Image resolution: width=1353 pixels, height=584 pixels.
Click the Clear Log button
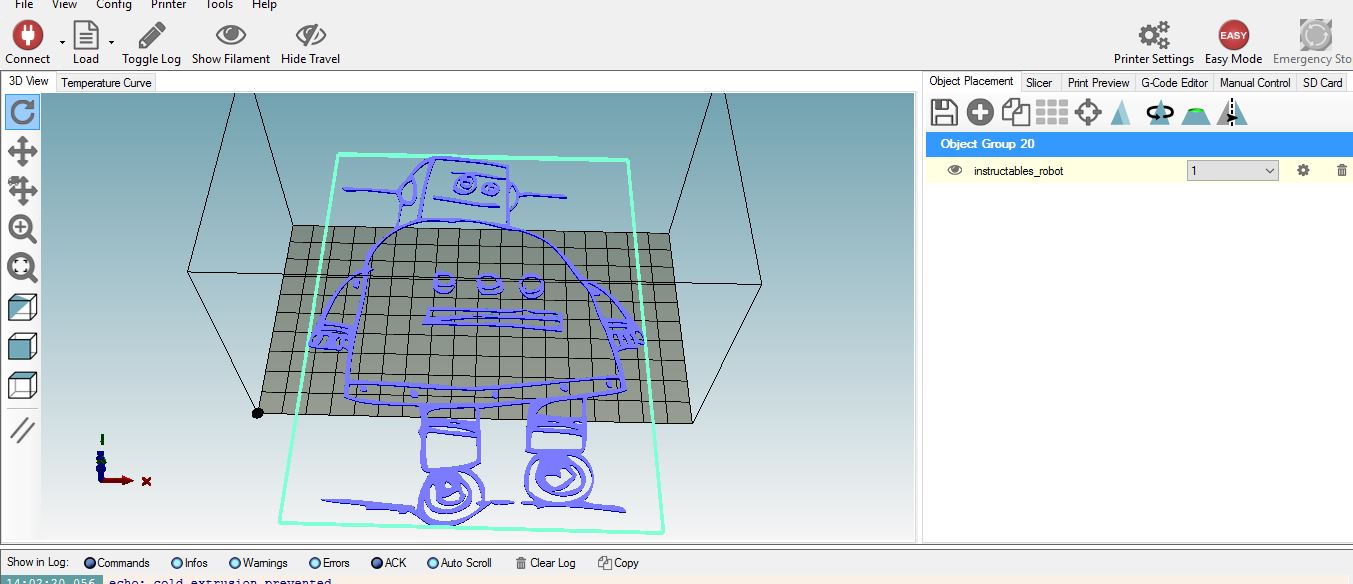coord(545,563)
